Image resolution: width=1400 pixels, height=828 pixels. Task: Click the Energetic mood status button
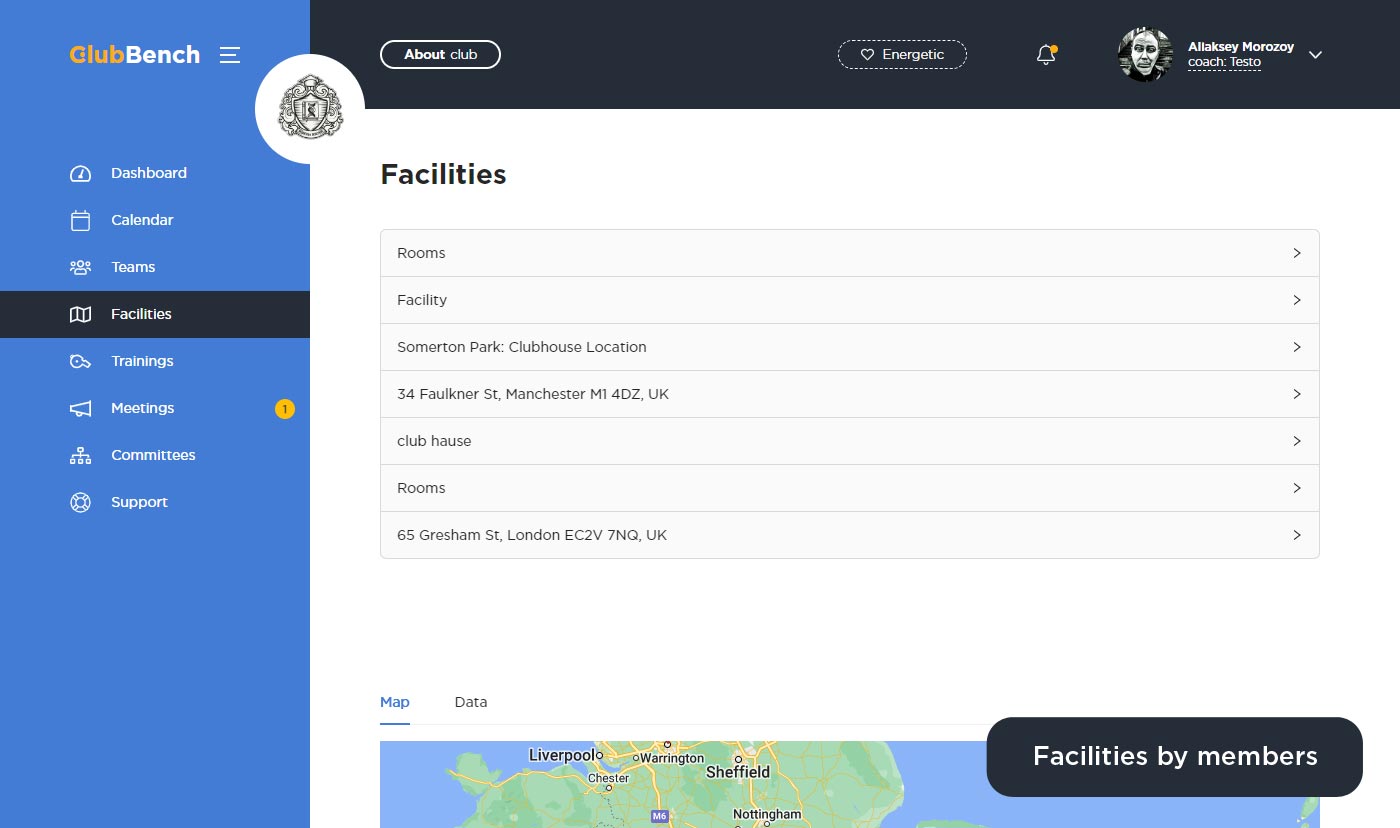click(x=902, y=55)
